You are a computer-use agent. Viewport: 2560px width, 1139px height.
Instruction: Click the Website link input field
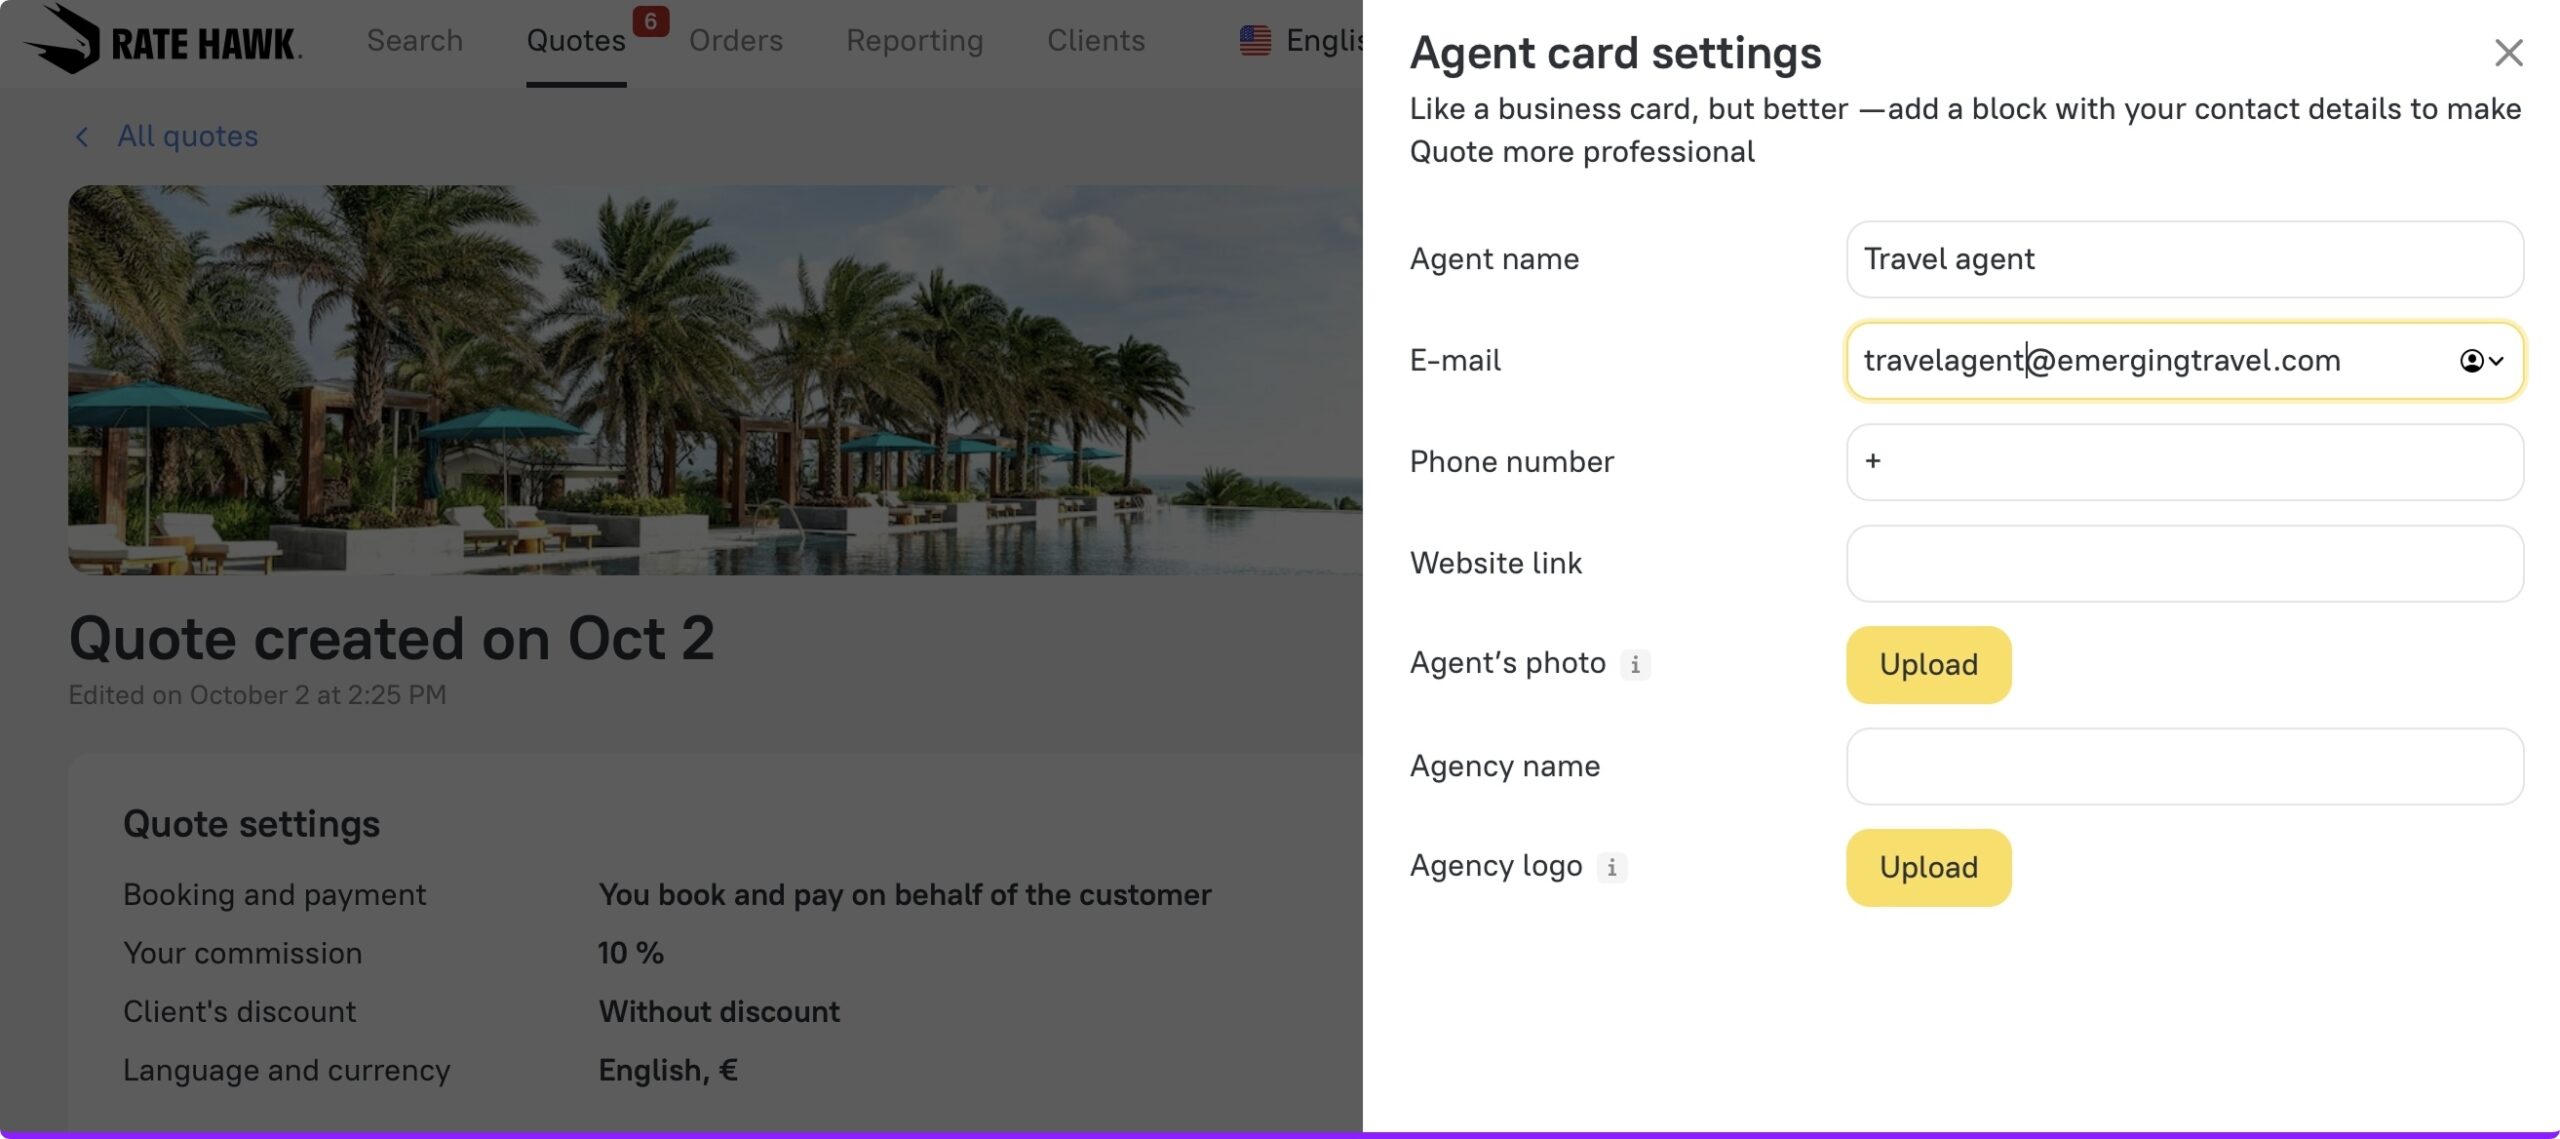click(2184, 564)
